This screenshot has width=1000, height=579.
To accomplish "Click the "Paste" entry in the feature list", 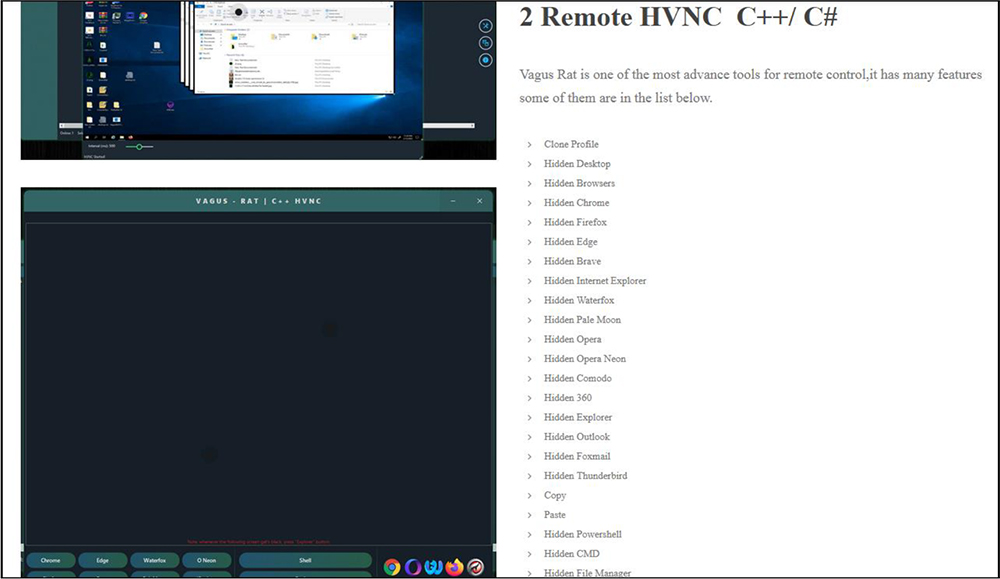I will (x=555, y=515).
